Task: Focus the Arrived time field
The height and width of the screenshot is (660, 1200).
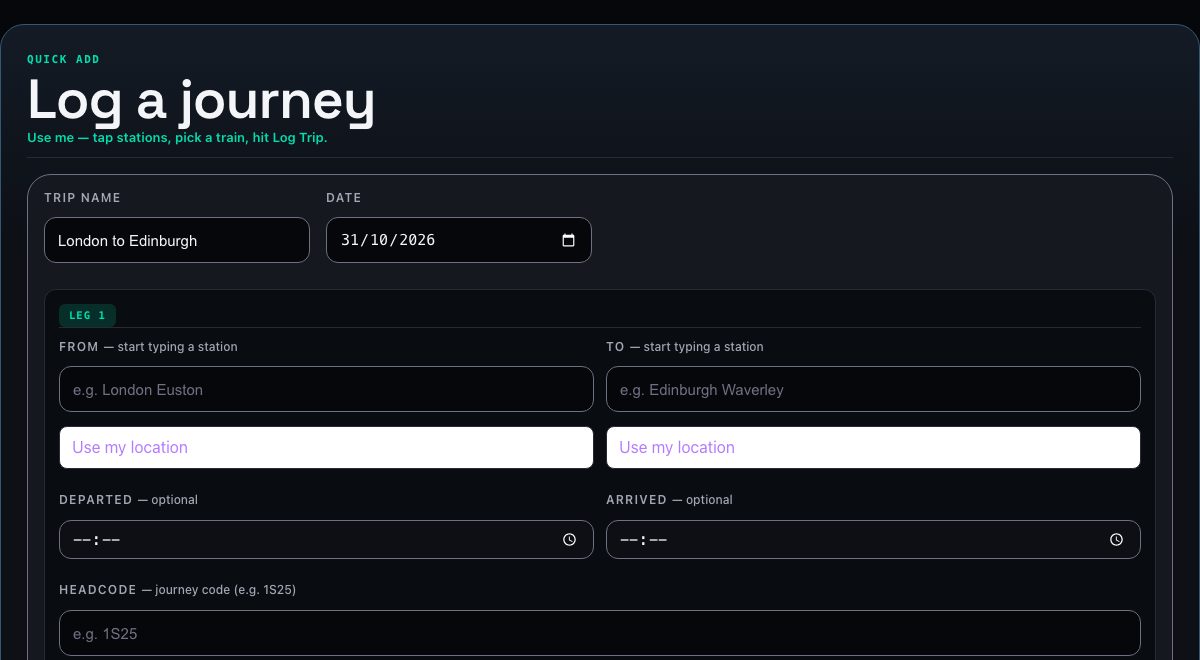Action: coord(873,540)
